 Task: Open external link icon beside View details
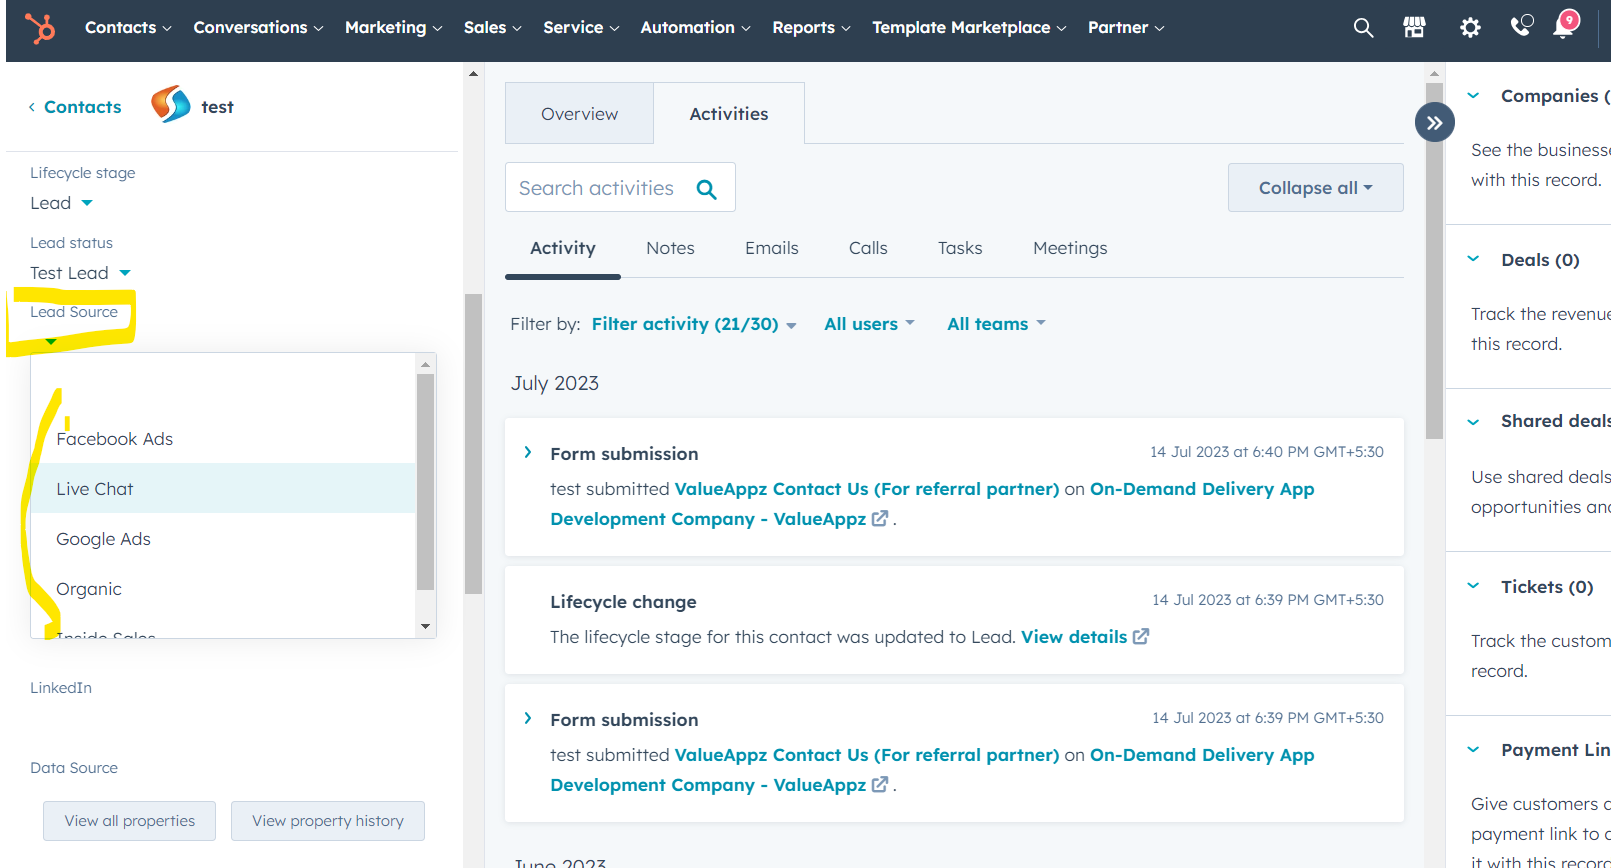tap(1141, 637)
